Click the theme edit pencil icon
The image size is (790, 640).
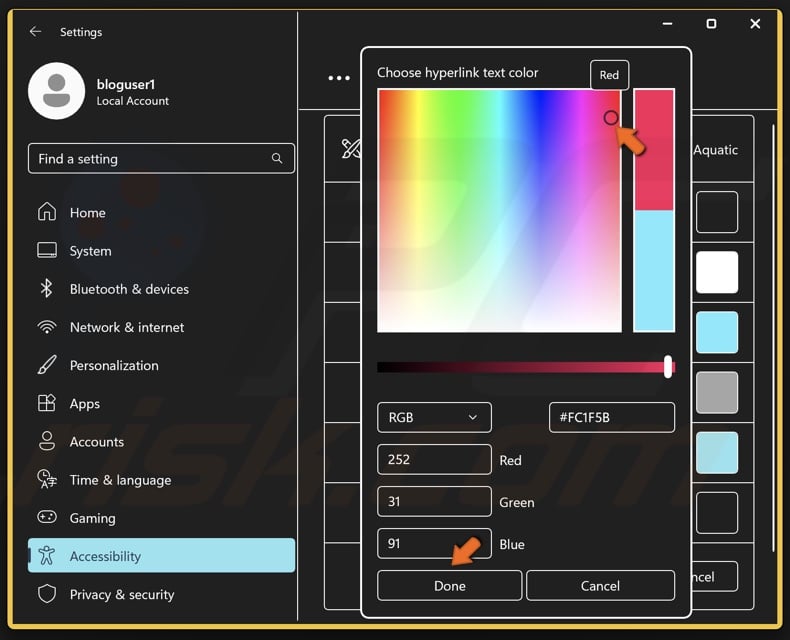pyautogui.click(x=351, y=149)
